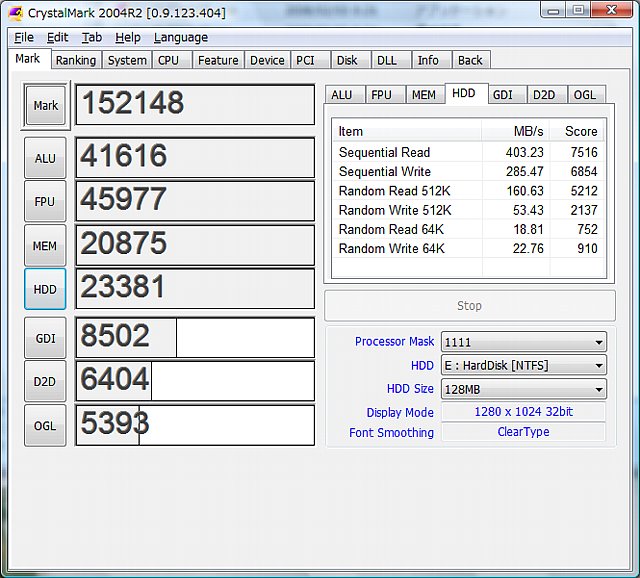Select the Random Write 512K row
Viewport: 640px width, 578px height.
468,210
